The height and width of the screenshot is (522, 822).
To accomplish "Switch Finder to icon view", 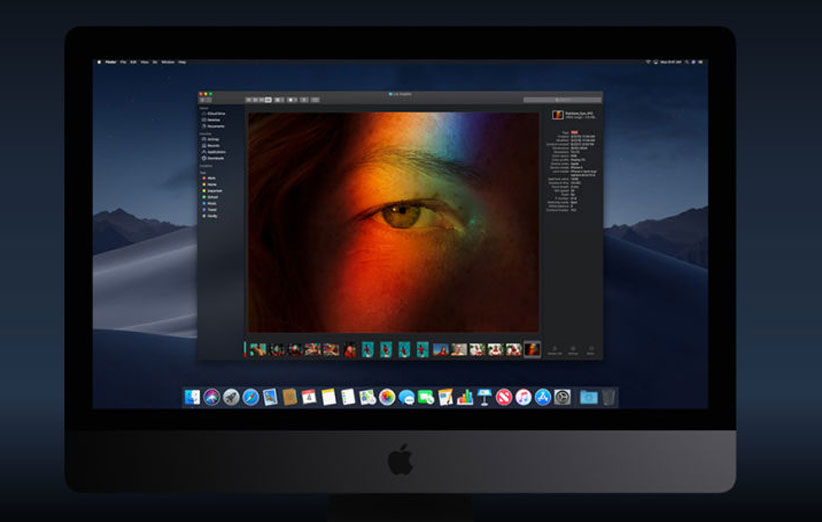I will pyautogui.click(x=249, y=100).
